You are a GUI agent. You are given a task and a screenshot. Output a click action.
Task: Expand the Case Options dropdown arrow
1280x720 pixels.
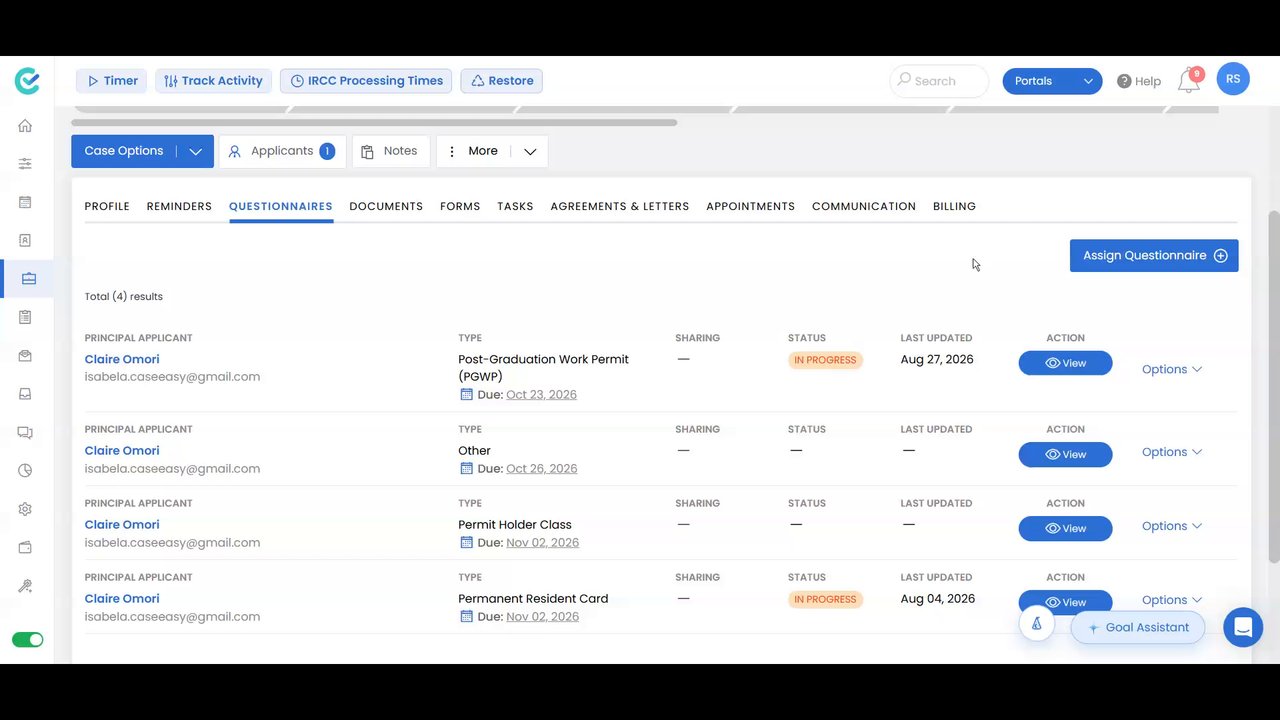tap(195, 151)
